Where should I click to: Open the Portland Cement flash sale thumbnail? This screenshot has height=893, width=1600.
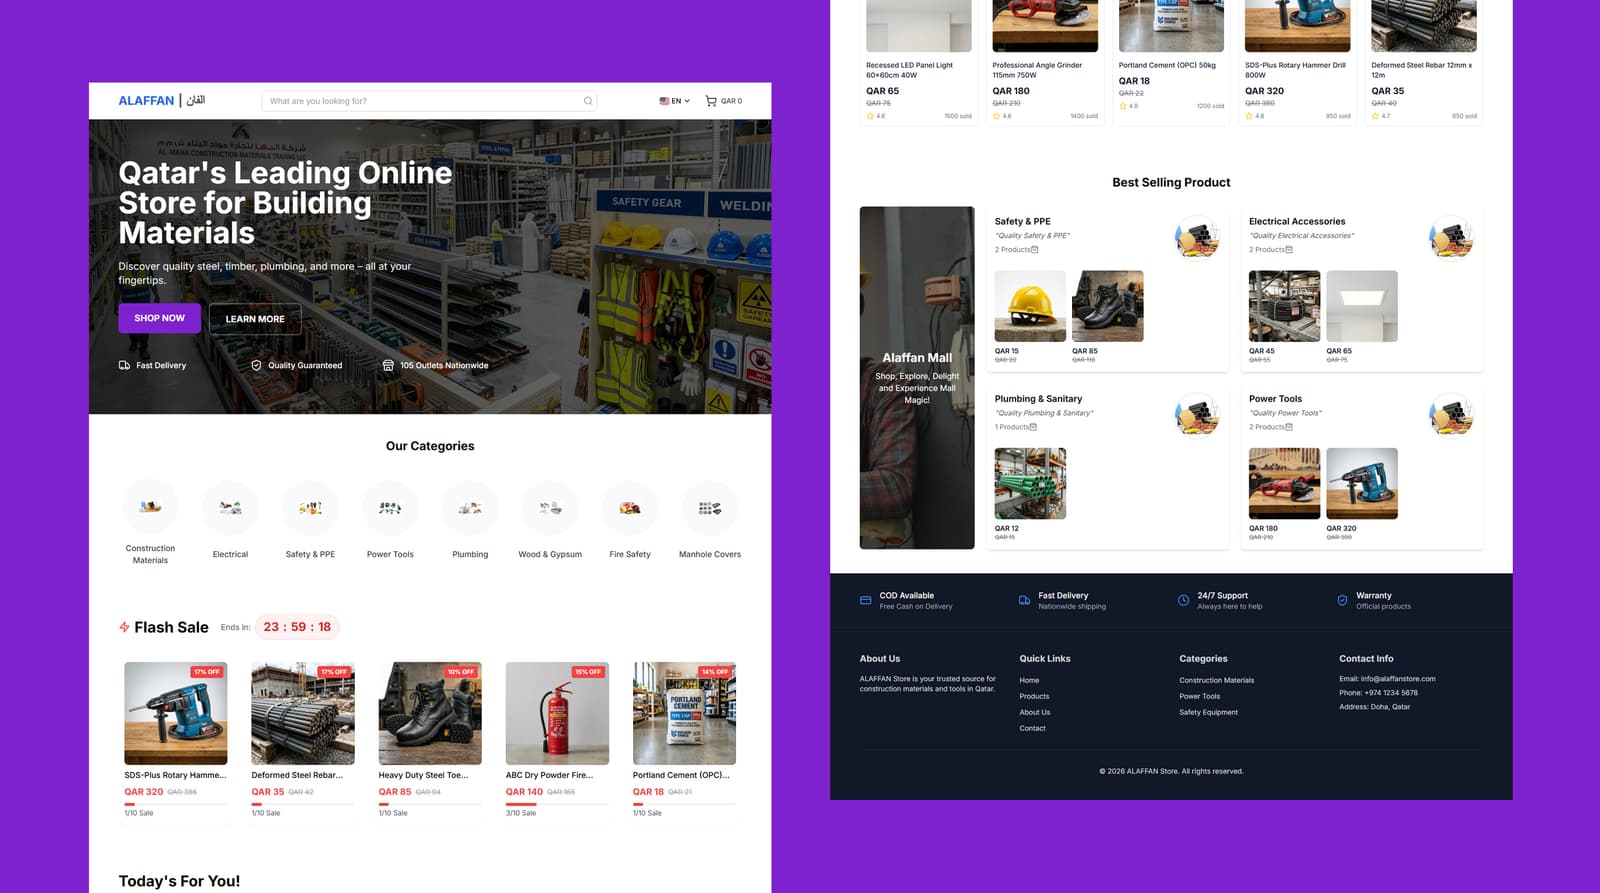coord(684,713)
